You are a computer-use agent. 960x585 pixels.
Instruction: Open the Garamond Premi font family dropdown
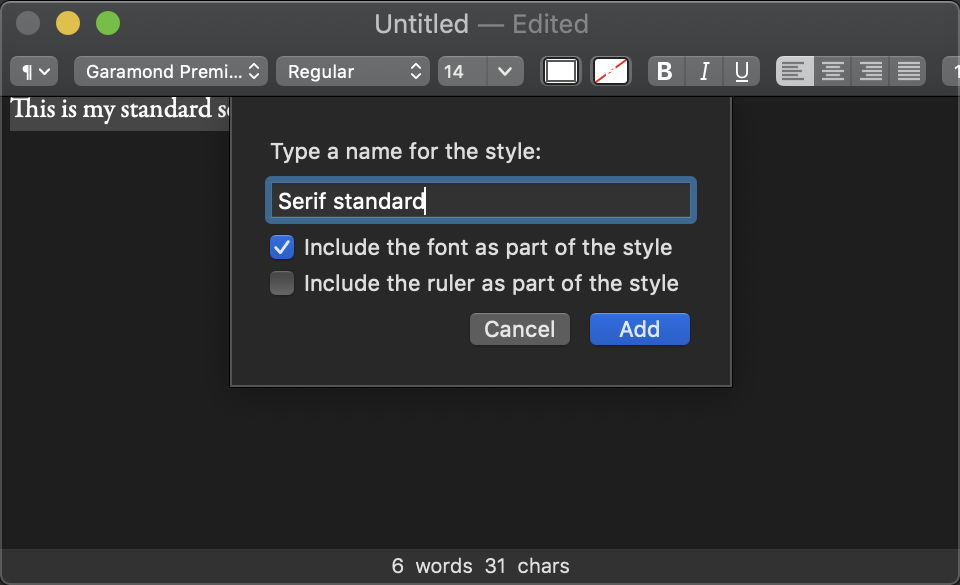(170, 71)
